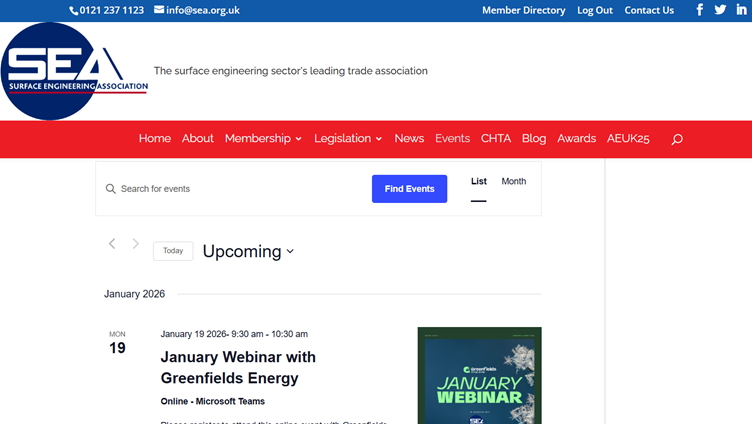Click the January 19 2026 event time text
Image resolution: width=752 pixels, height=424 pixels.
pyautogui.click(x=234, y=334)
